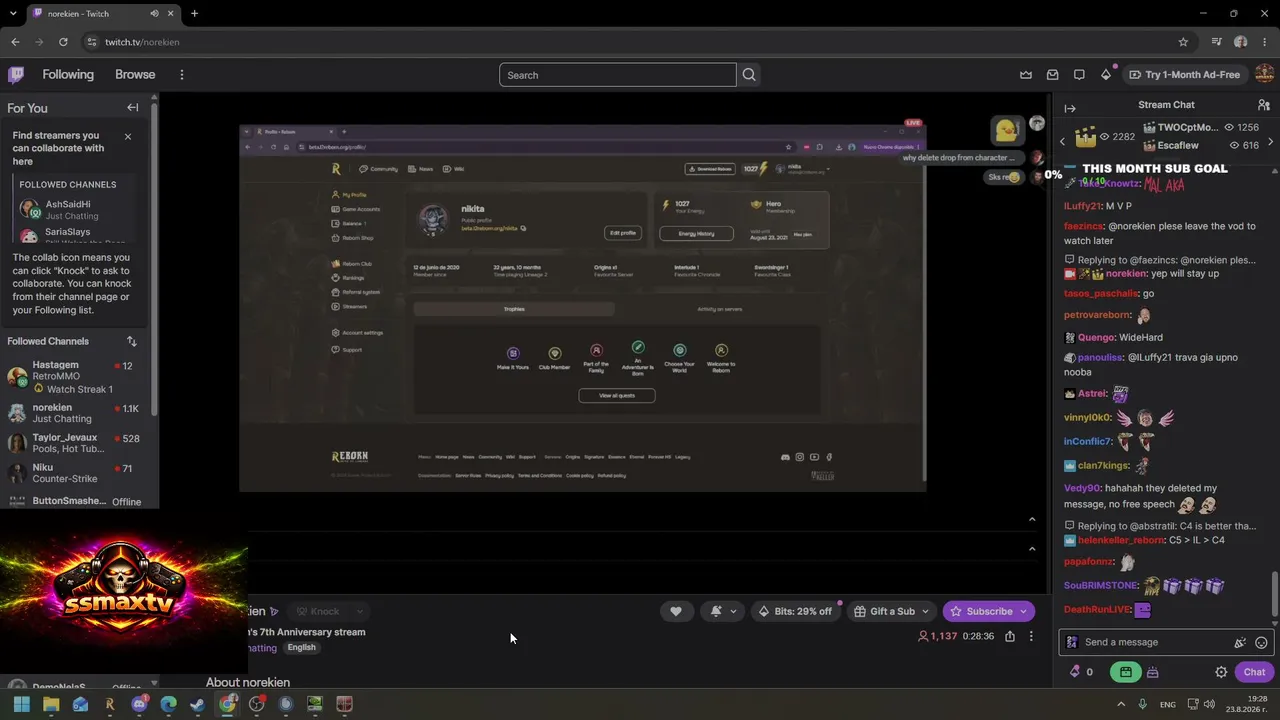This screenshot has height=720, width=1280.
Task: Gift a Sub to the channel
Action: coord(884,611)
